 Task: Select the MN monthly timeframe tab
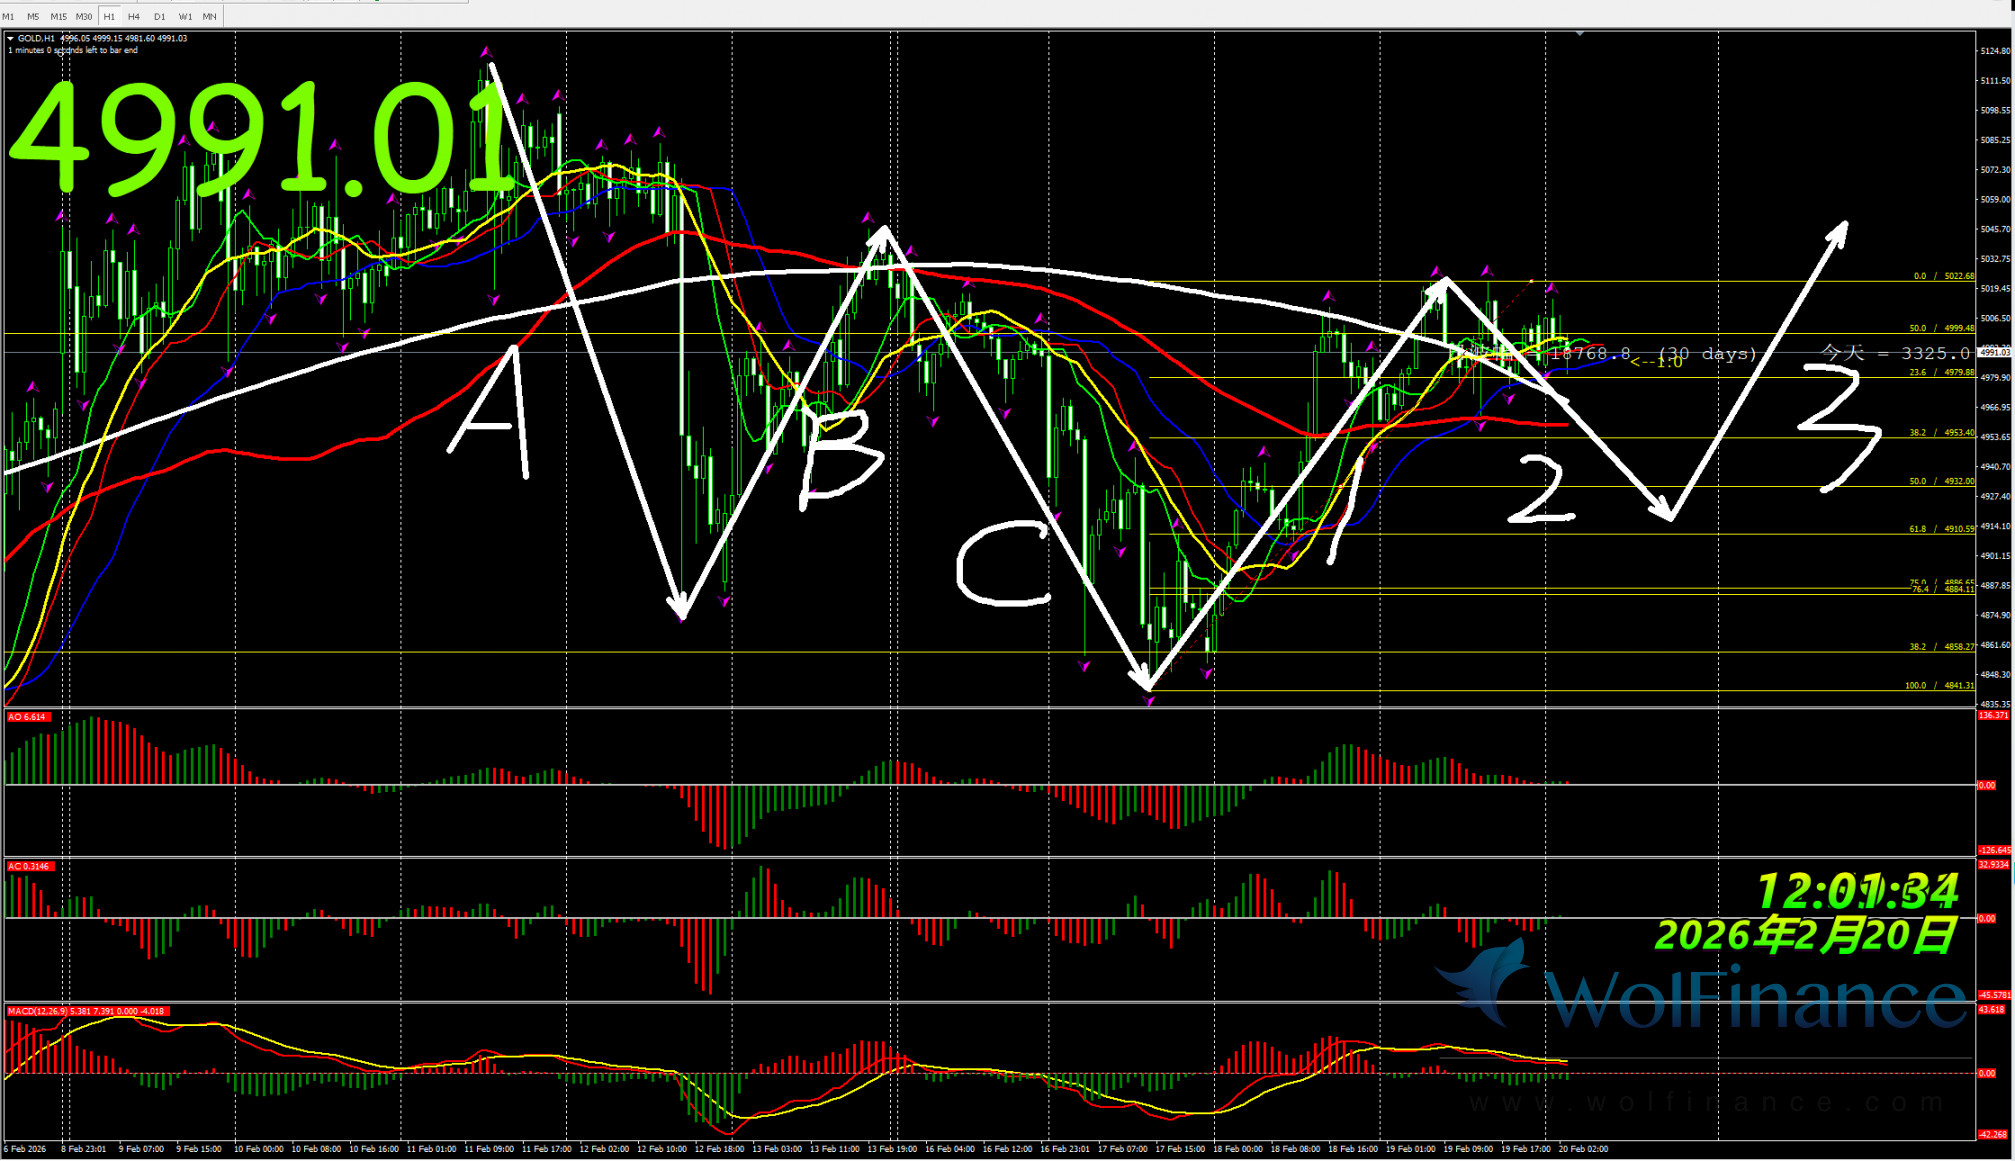209,16
